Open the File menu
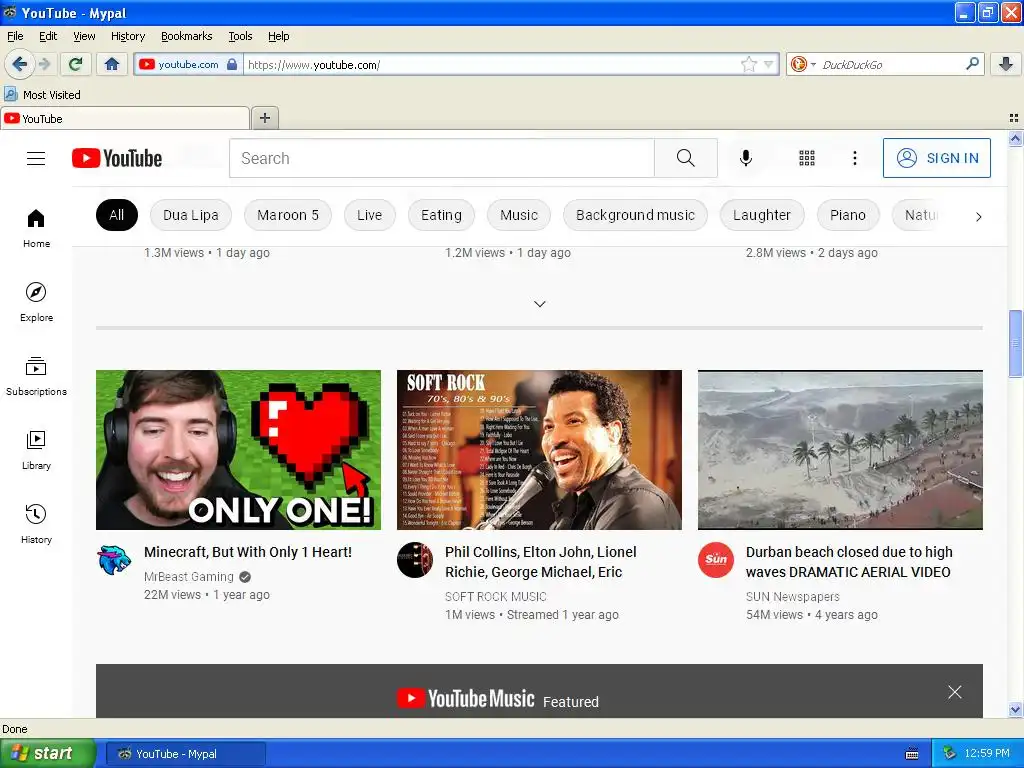The width and height of the screenshot is (1024, 768). (15, 36)
